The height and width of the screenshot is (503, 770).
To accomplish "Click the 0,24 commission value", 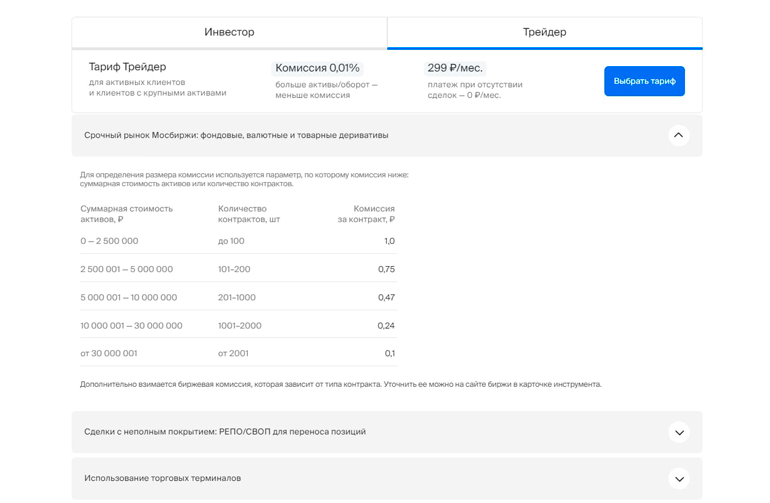I will pos(386,326).
